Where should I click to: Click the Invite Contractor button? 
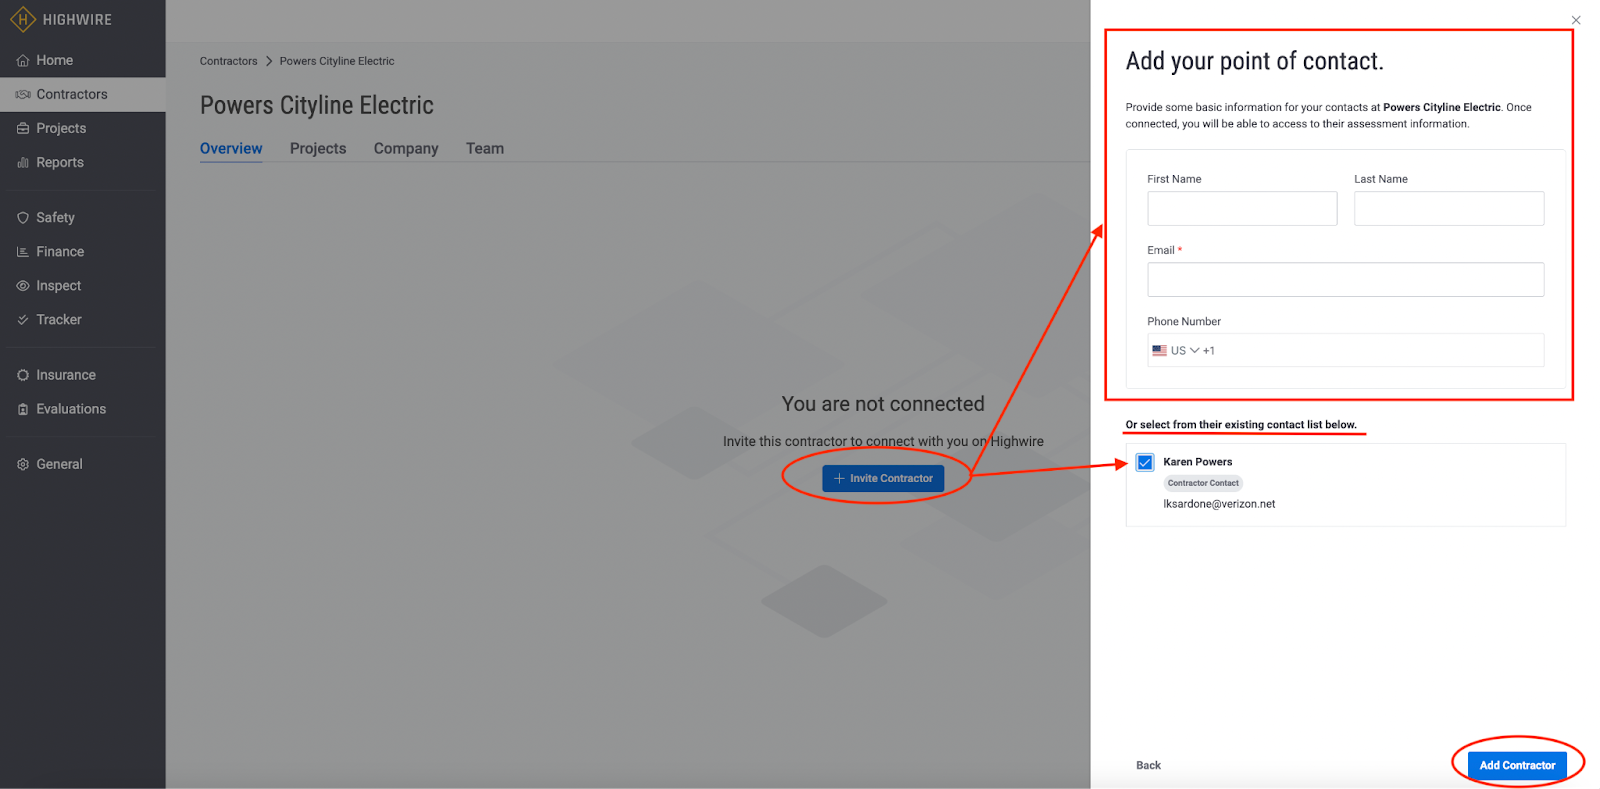[x=883, y=478]
